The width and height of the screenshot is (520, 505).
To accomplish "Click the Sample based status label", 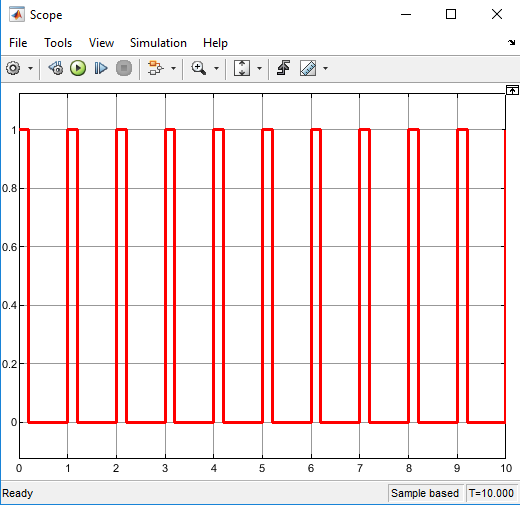I will [x=425, y=493].
